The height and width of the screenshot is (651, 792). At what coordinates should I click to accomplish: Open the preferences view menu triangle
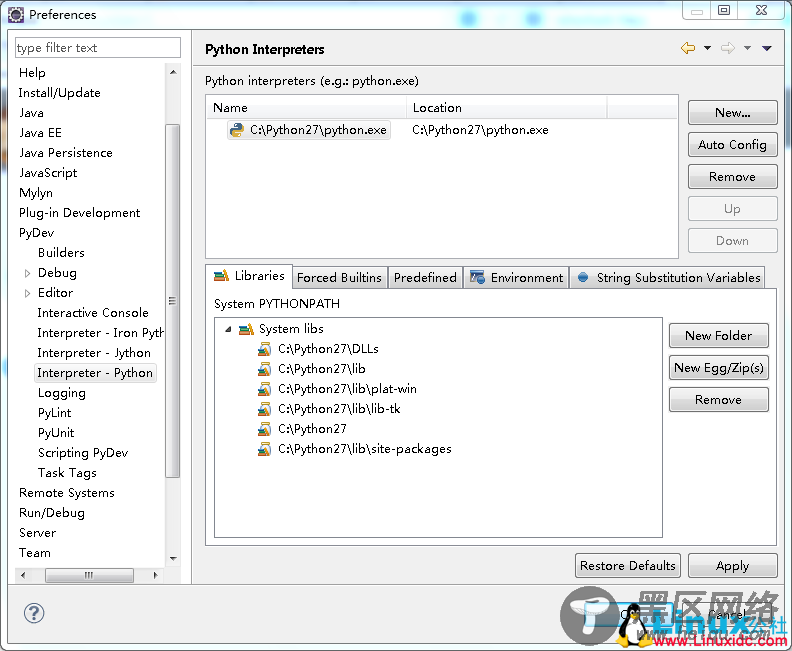click(x=767, y=48)
